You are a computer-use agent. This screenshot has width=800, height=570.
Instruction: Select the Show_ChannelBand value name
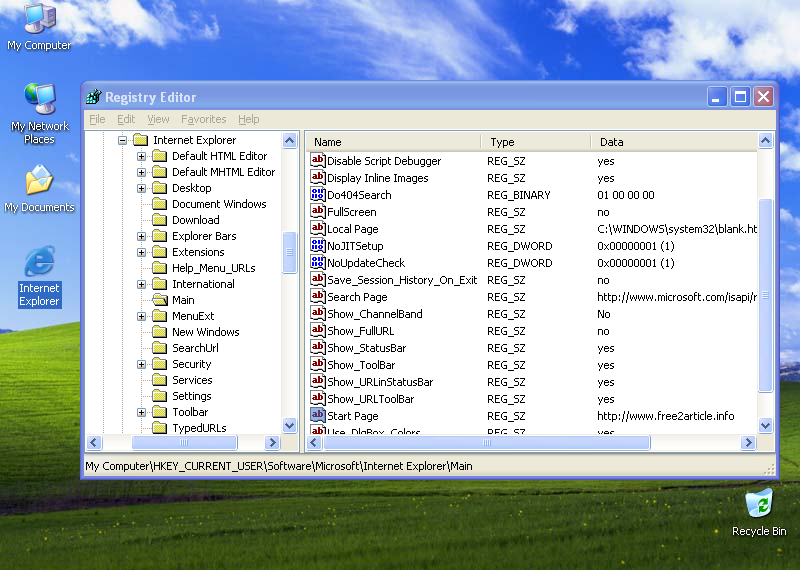click(x=374, y=314)
